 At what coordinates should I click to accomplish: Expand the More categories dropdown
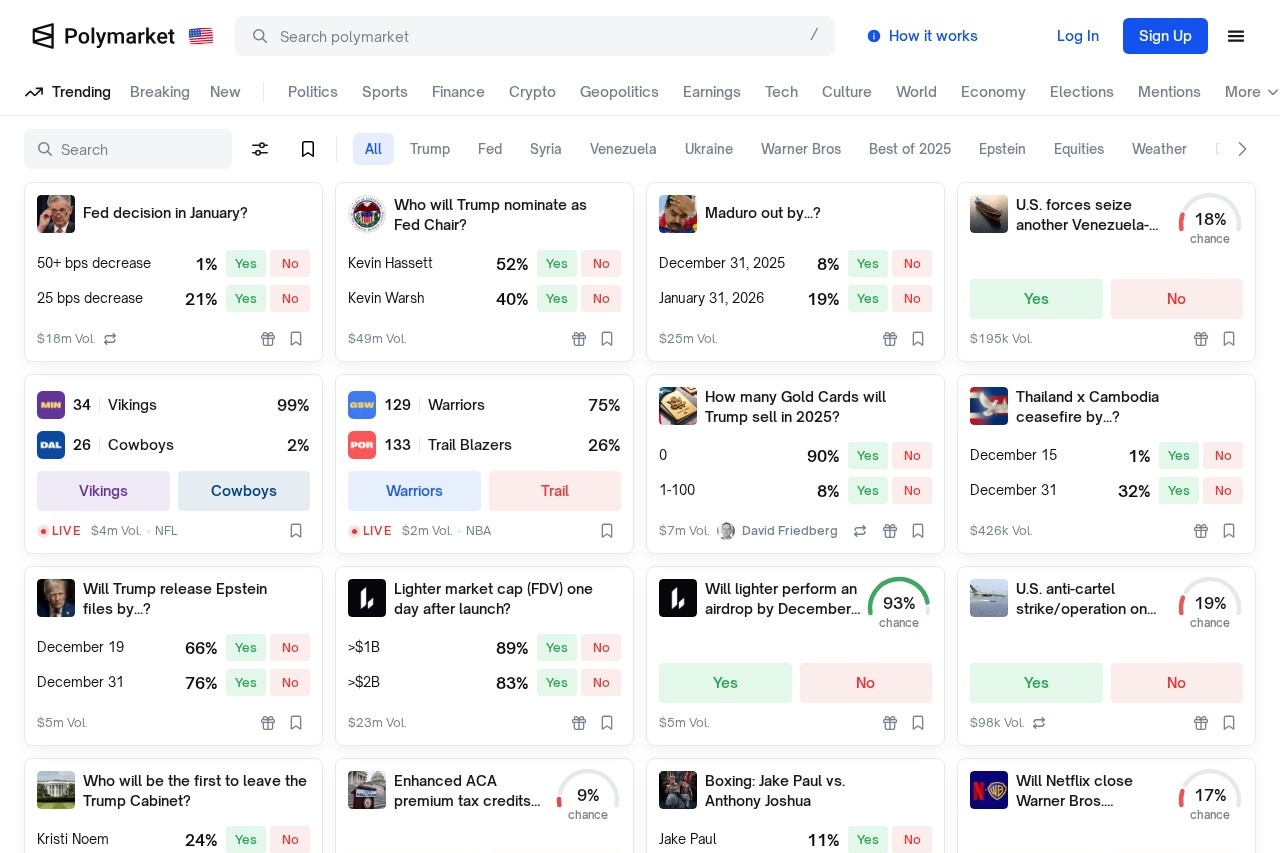pyautogui.click(x=1251, y=92)
